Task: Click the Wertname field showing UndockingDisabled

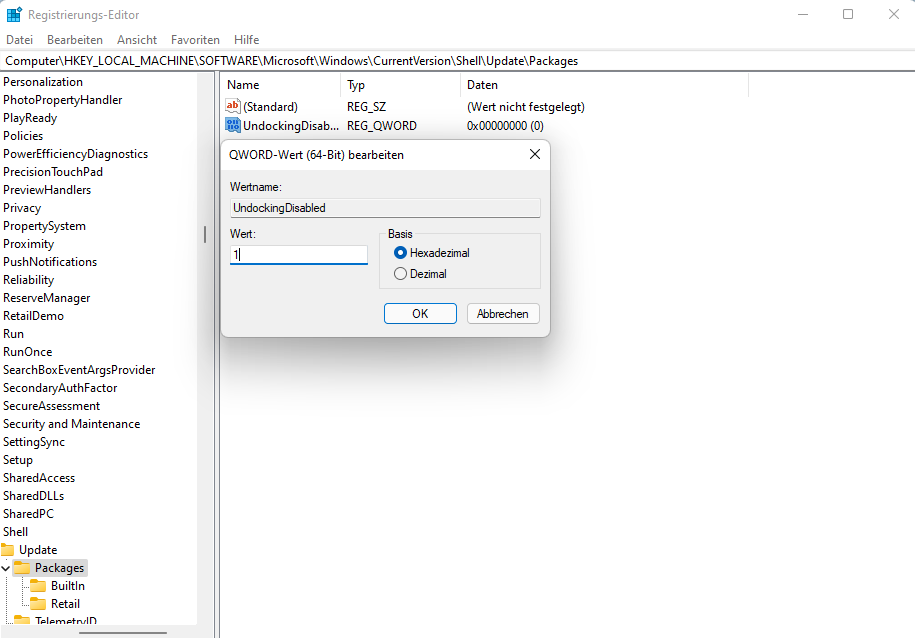Action: tap(385, 208)
